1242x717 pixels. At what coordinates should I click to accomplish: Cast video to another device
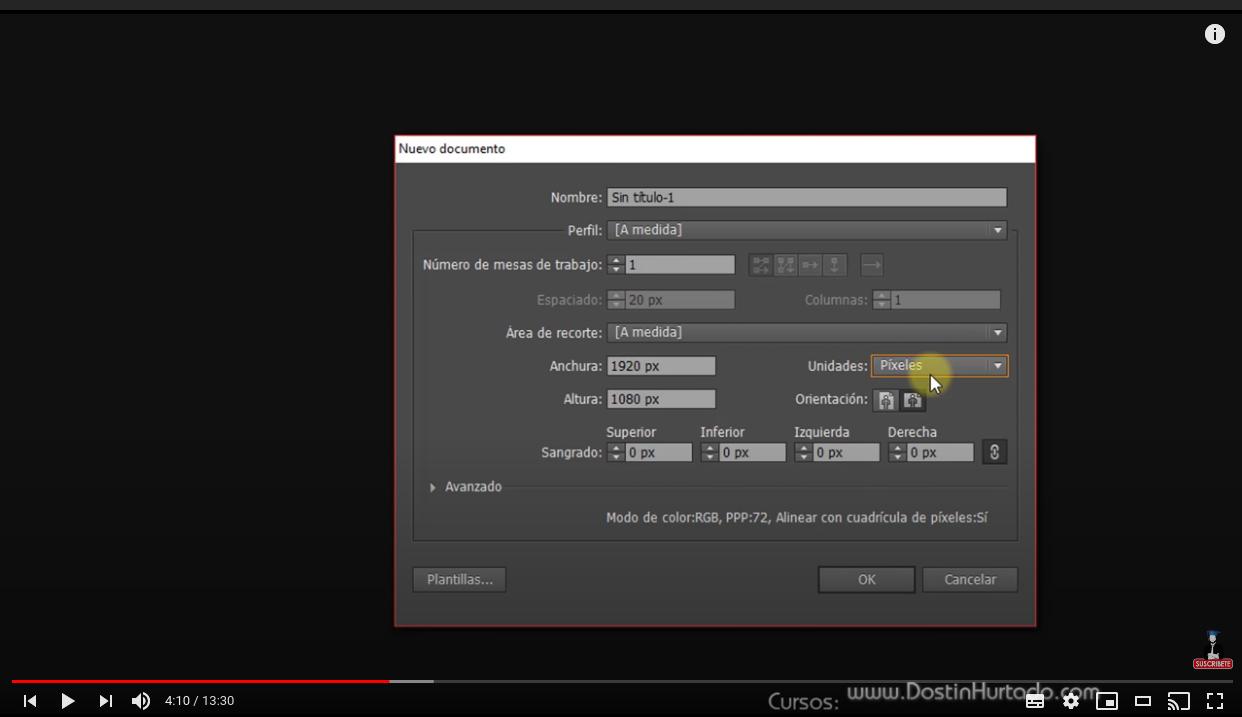[x=1179, y=701]
